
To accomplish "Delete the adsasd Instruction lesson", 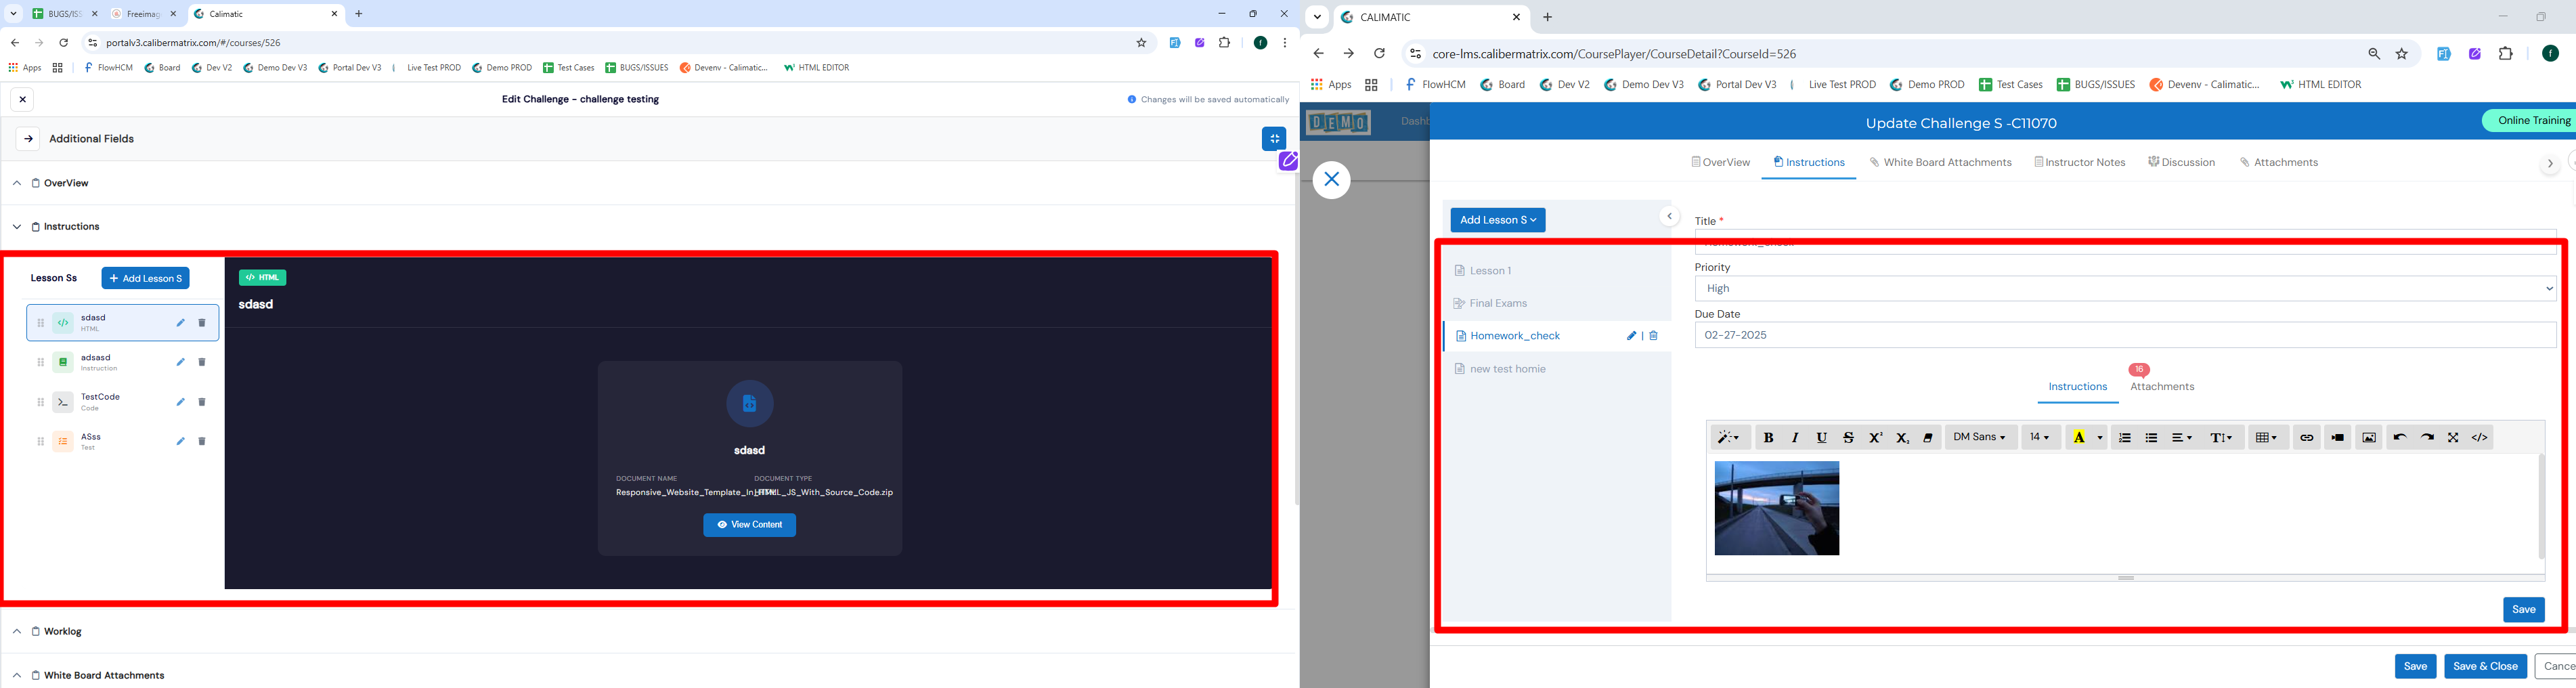I will coord(202,362).
